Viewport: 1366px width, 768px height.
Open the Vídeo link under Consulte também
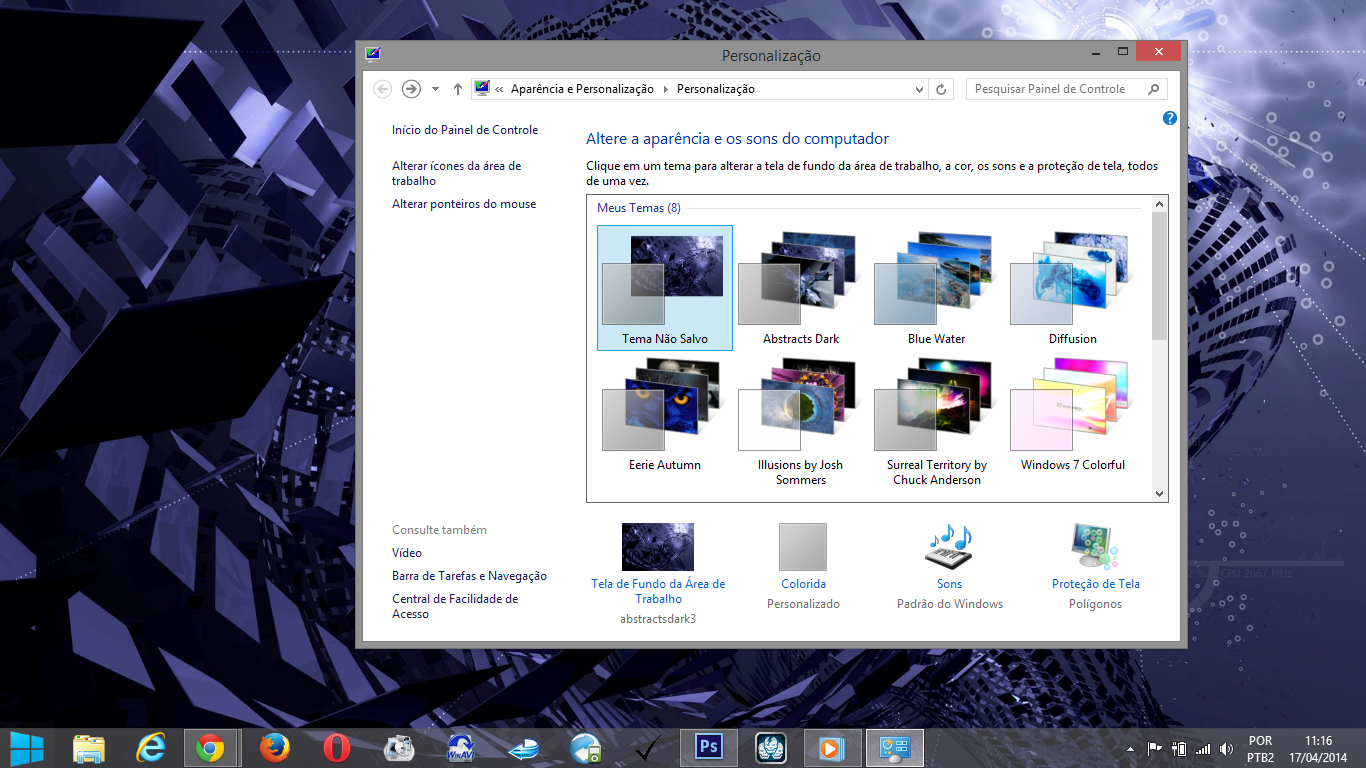(x=407, y=553)
